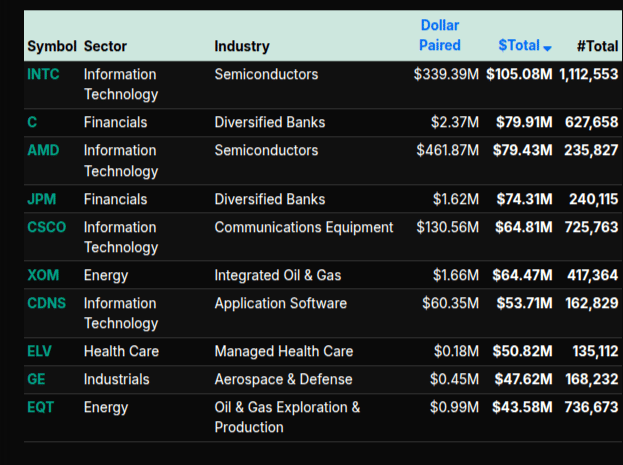Open the AMD ticker link
Image resolution: width=623 pixels, height=465 pixels.
click(x=43, y=150)
